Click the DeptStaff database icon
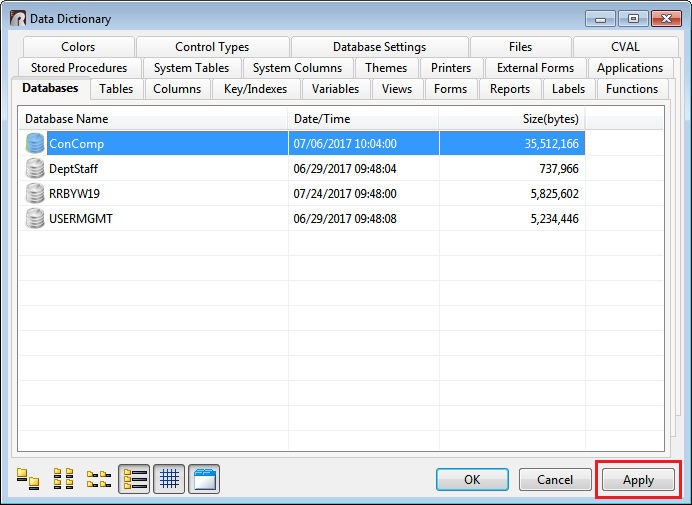 35,169
